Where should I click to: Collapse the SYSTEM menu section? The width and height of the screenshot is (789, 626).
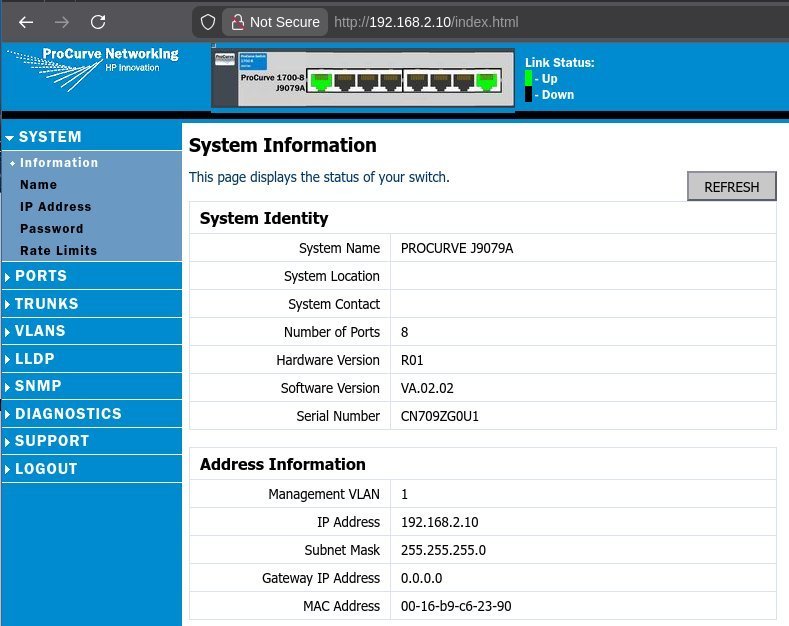point(50,137)
